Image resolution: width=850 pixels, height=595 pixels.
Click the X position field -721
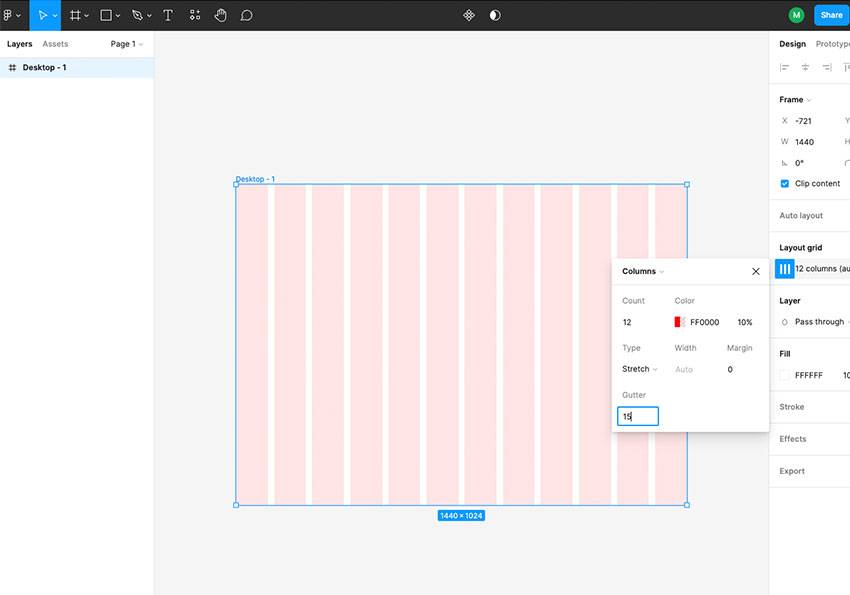pos(803,121)
